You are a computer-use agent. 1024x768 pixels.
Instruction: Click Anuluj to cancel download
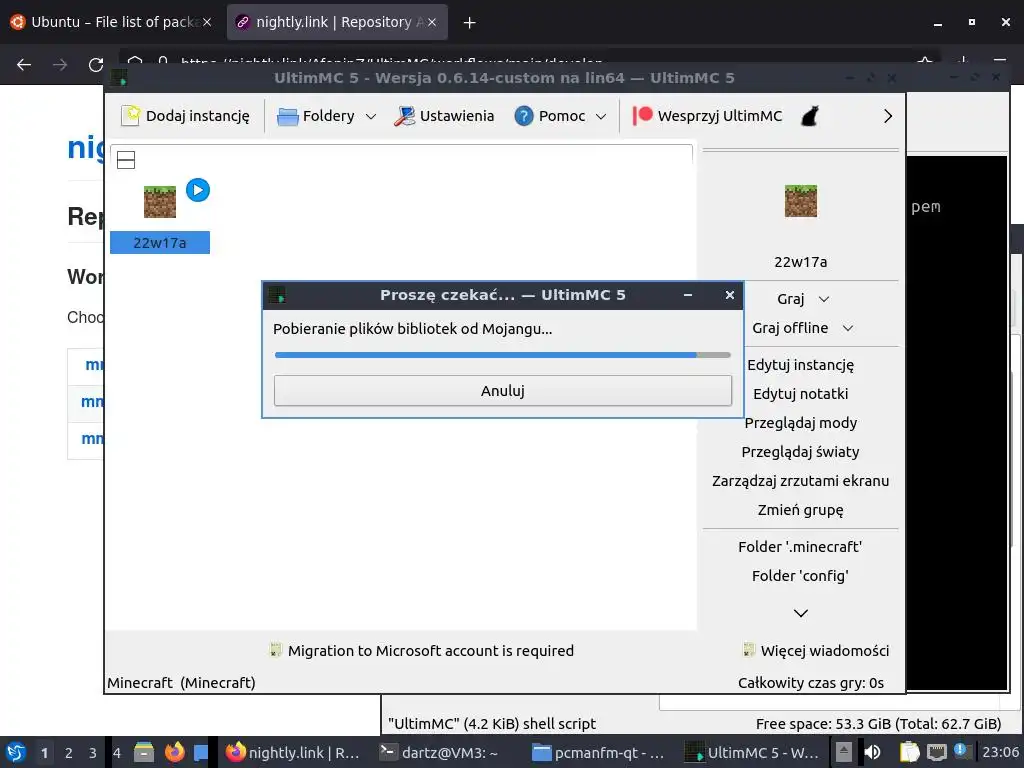503,391
